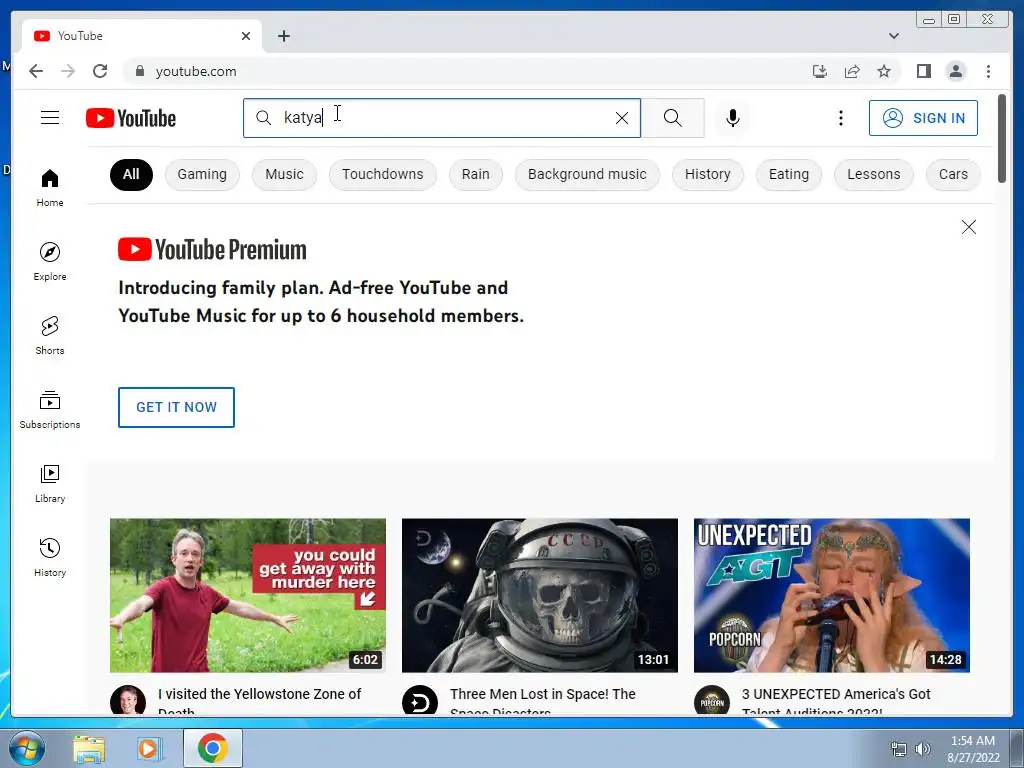Open Subscriptions in the sidebar

(x=50, y=409)
